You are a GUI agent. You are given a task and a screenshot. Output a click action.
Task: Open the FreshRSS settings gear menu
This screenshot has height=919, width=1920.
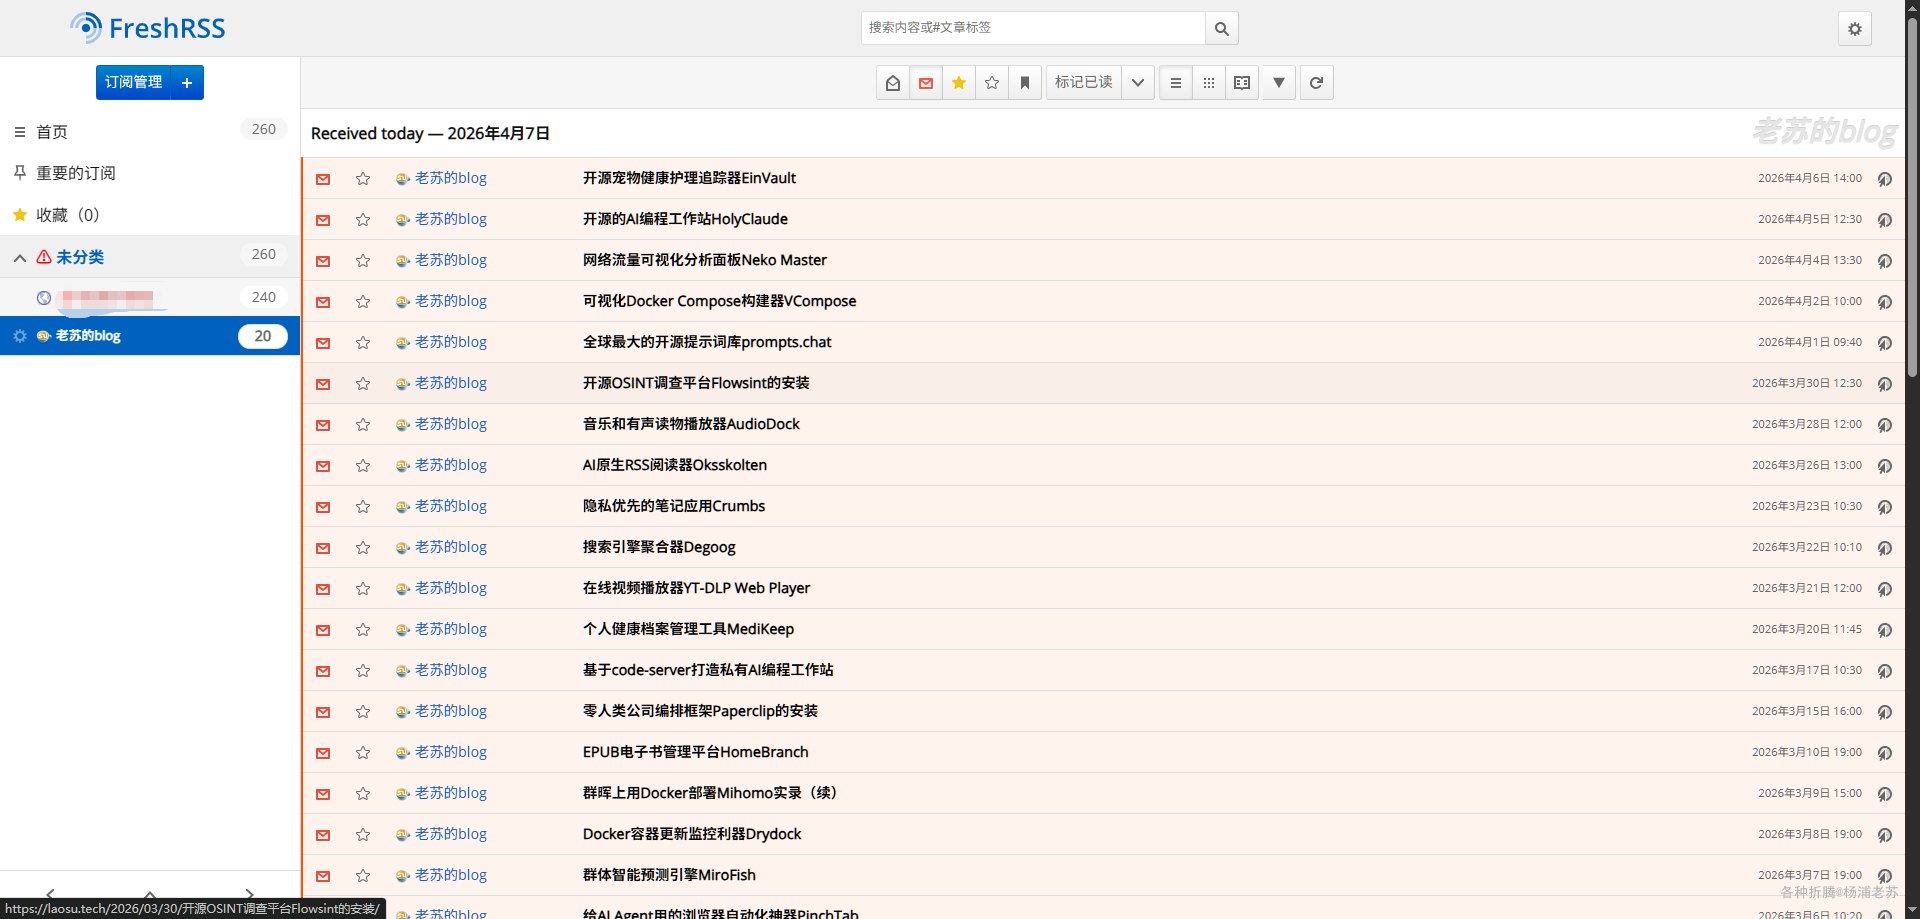1854,29
